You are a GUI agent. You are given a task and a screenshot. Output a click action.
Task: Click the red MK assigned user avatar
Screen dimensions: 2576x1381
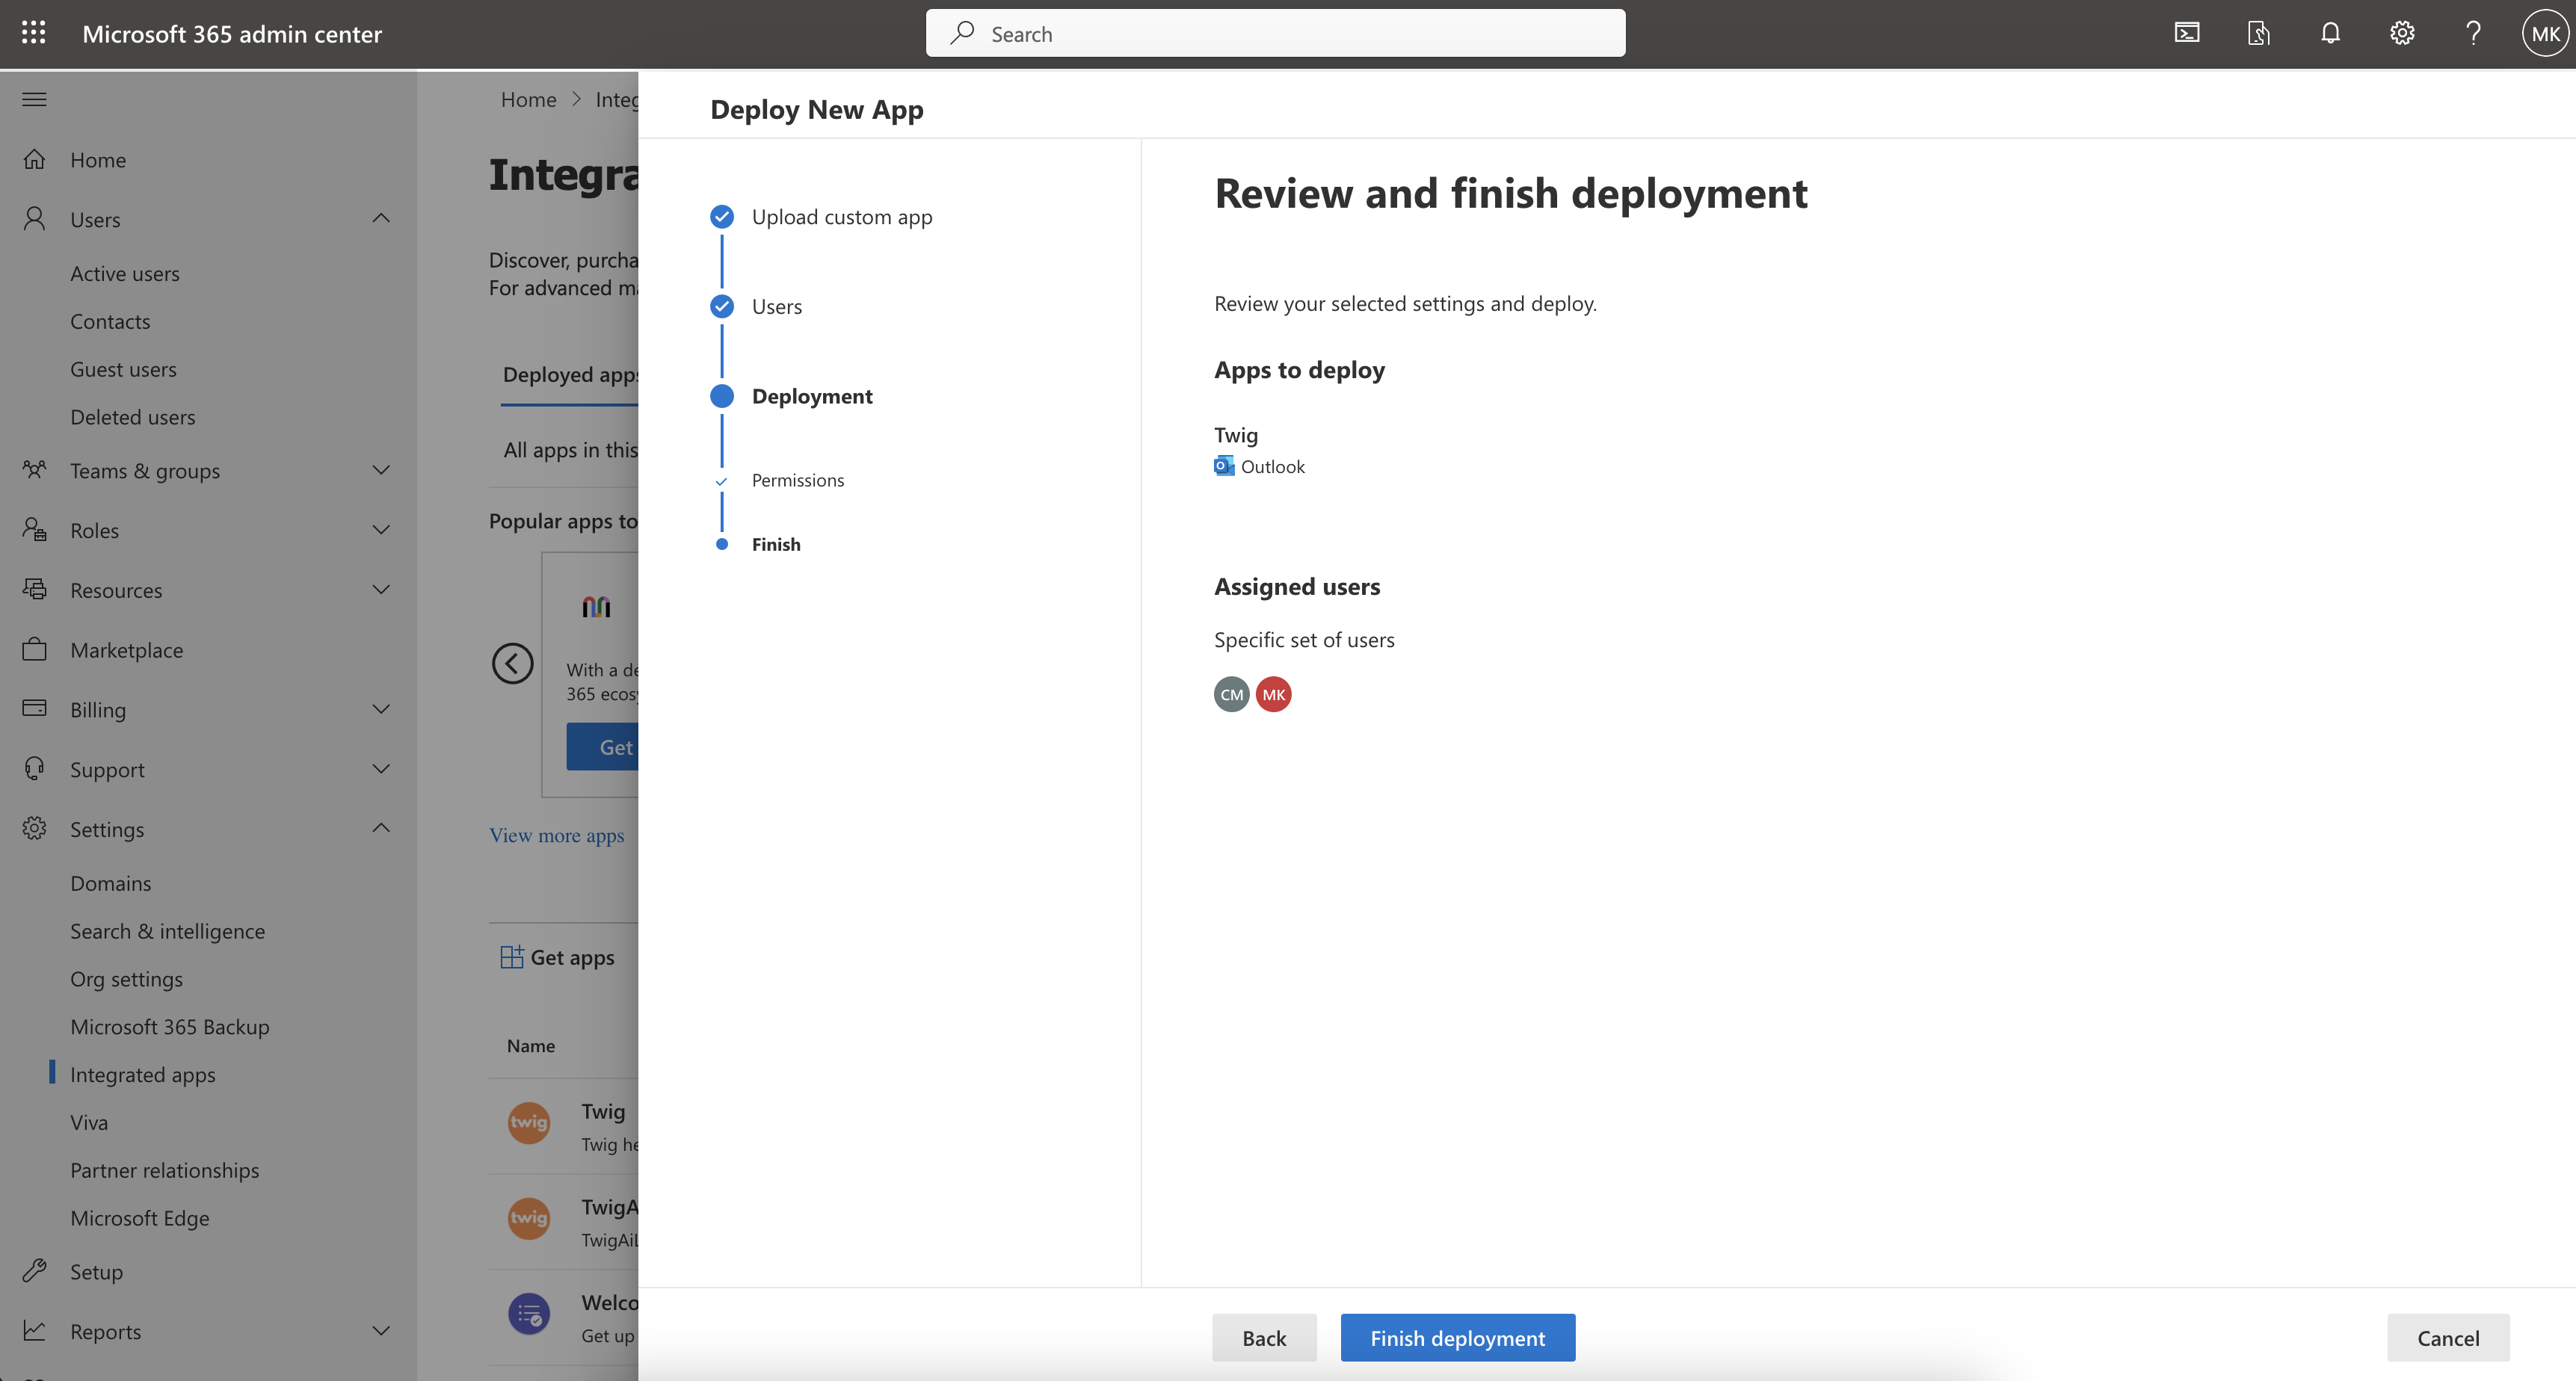tap(1273, 694)
